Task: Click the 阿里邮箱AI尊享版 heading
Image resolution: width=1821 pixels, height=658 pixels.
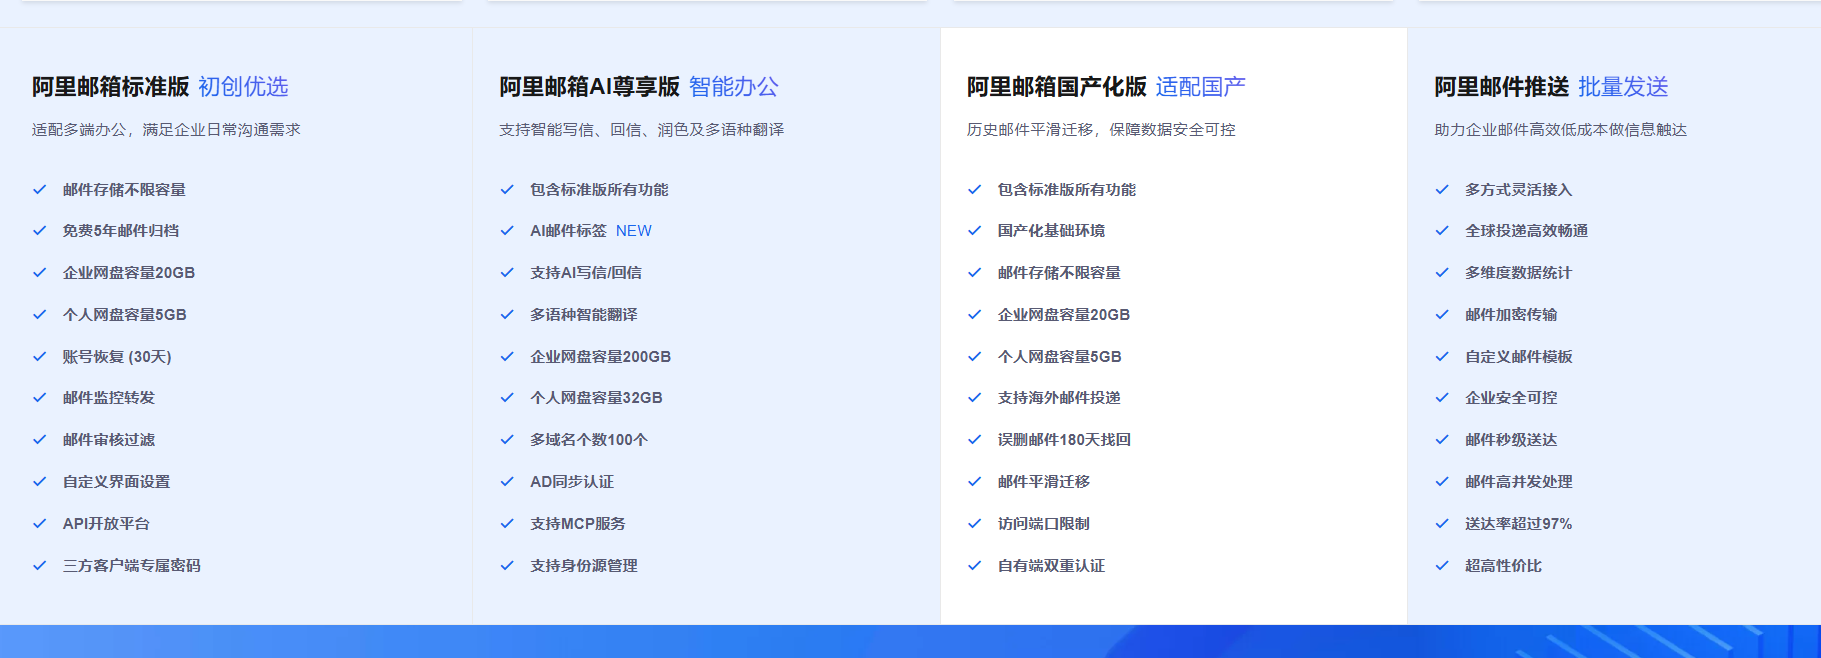Action: coord(590,87)
